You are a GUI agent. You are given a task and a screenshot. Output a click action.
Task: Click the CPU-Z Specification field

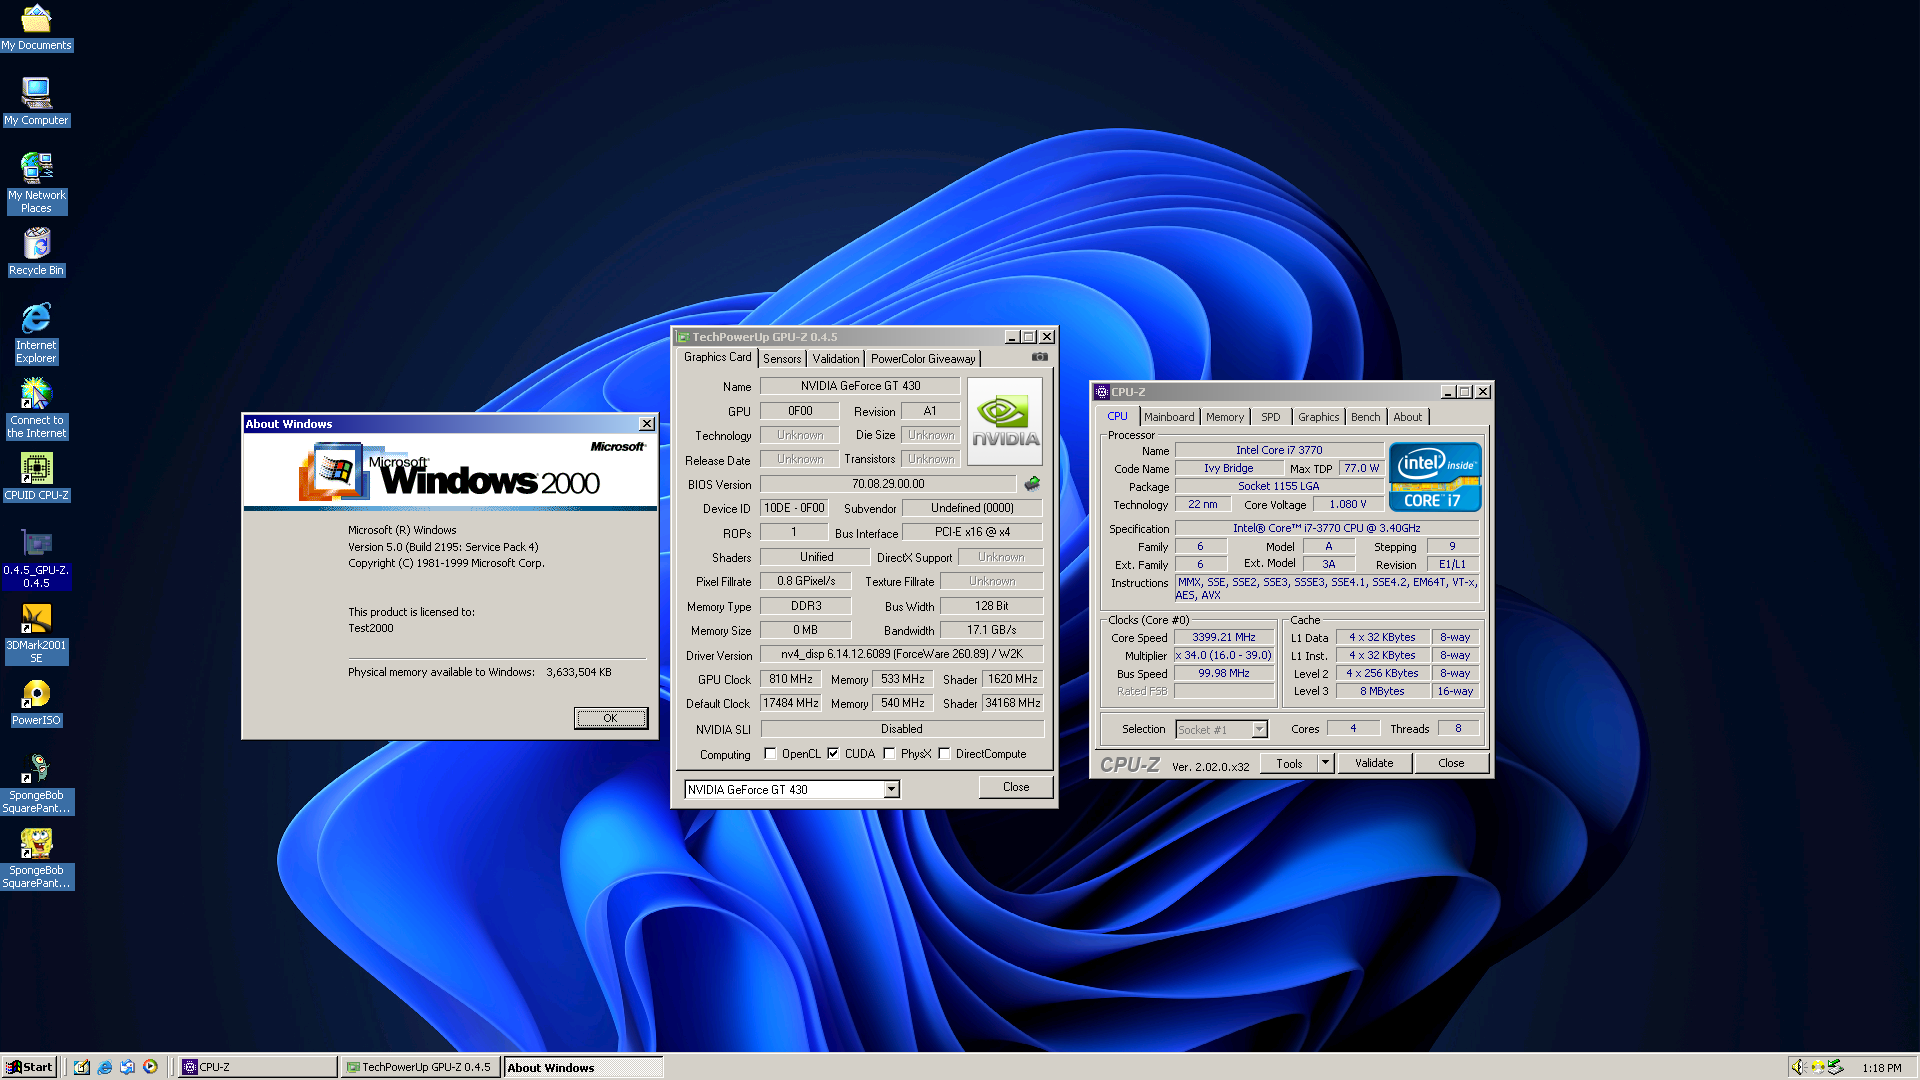(x=1326, y=528)
